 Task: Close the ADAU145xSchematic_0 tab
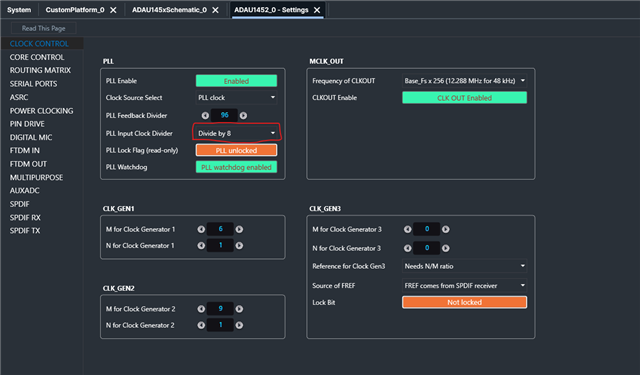coord(215,10)
